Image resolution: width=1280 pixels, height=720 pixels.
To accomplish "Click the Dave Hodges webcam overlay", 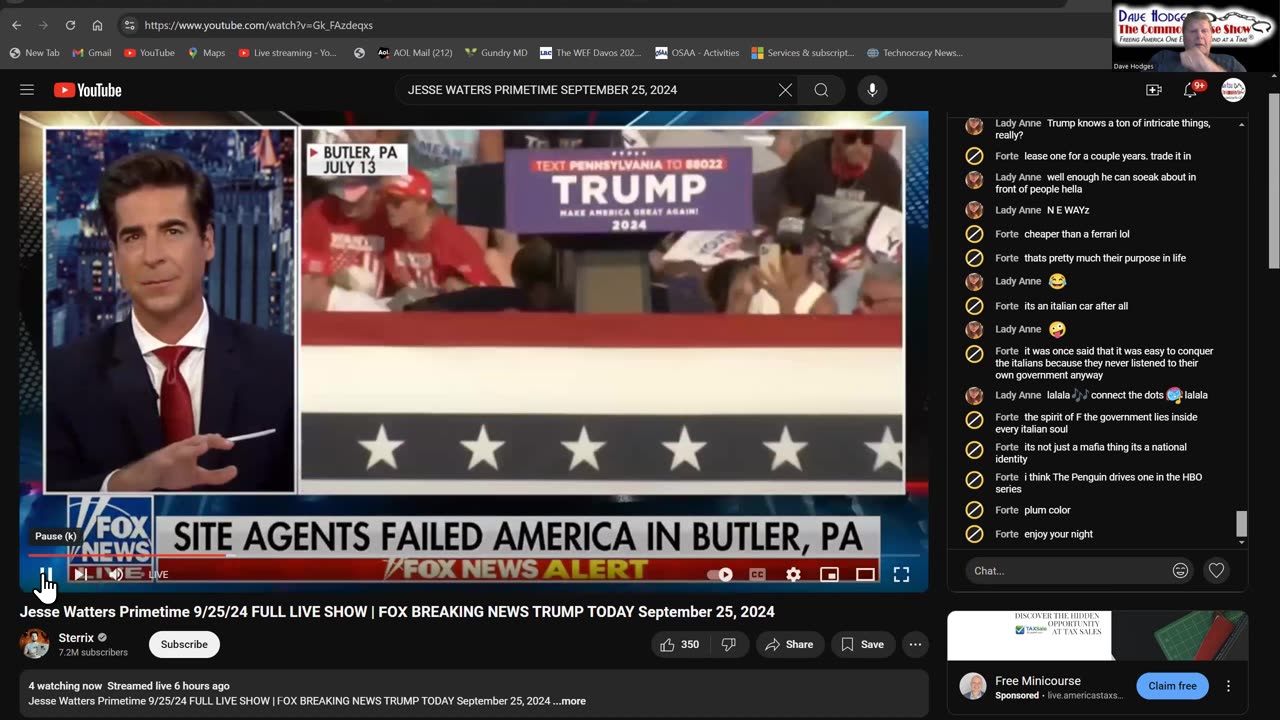I will point(1194,36).
